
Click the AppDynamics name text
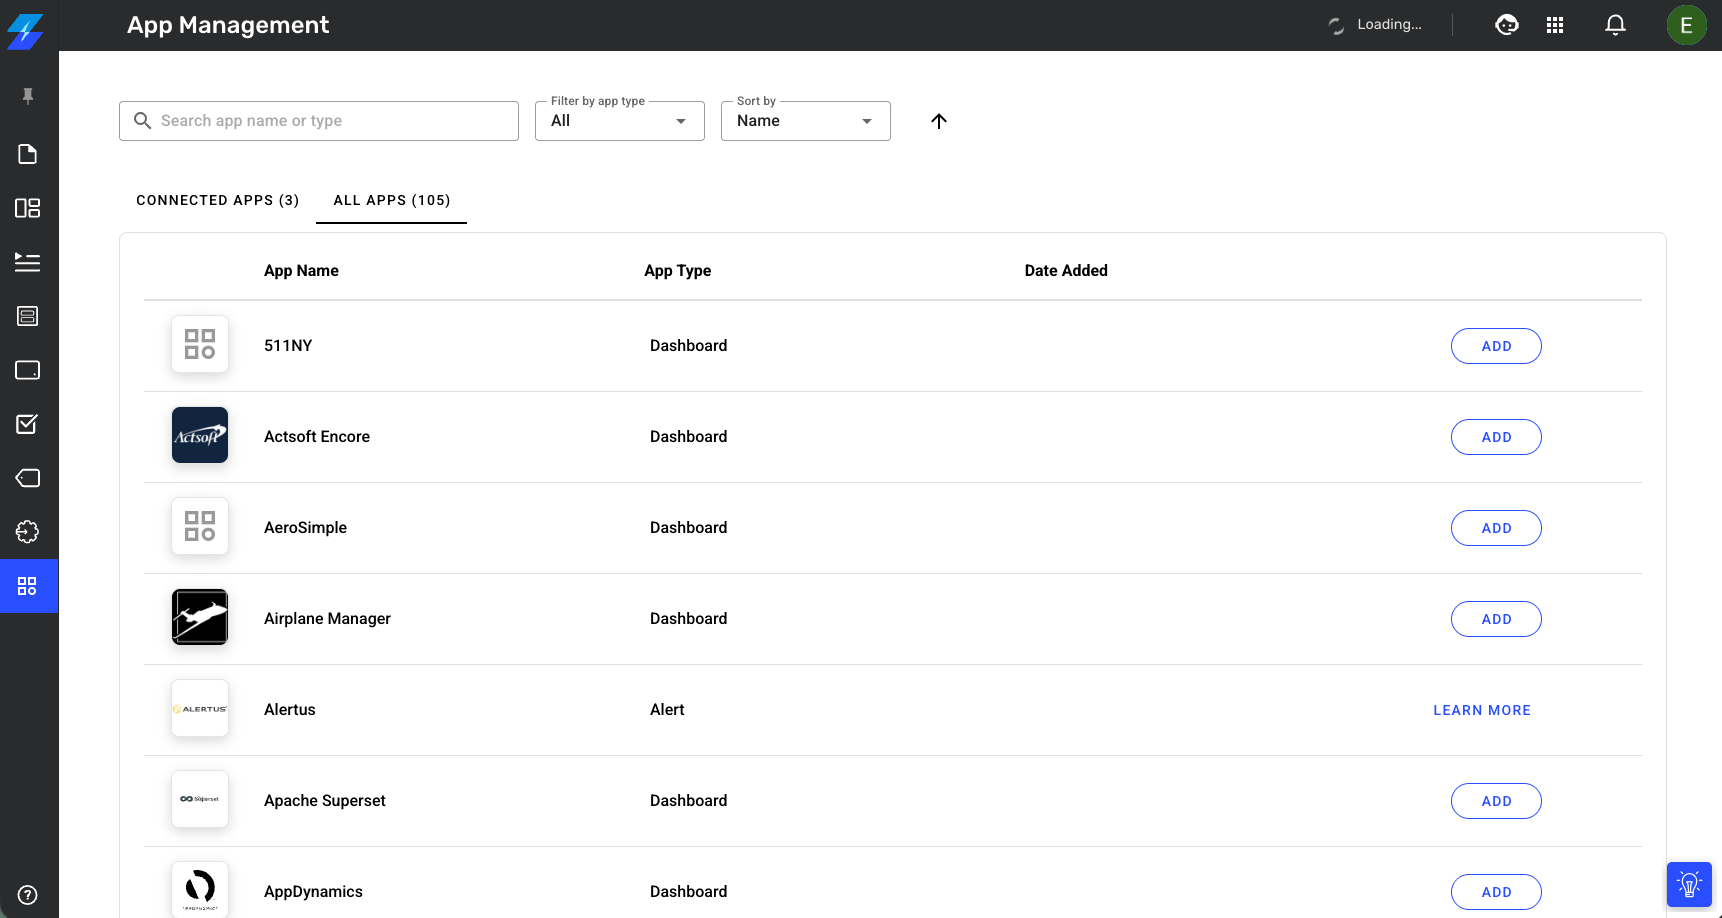coord(313,892)
